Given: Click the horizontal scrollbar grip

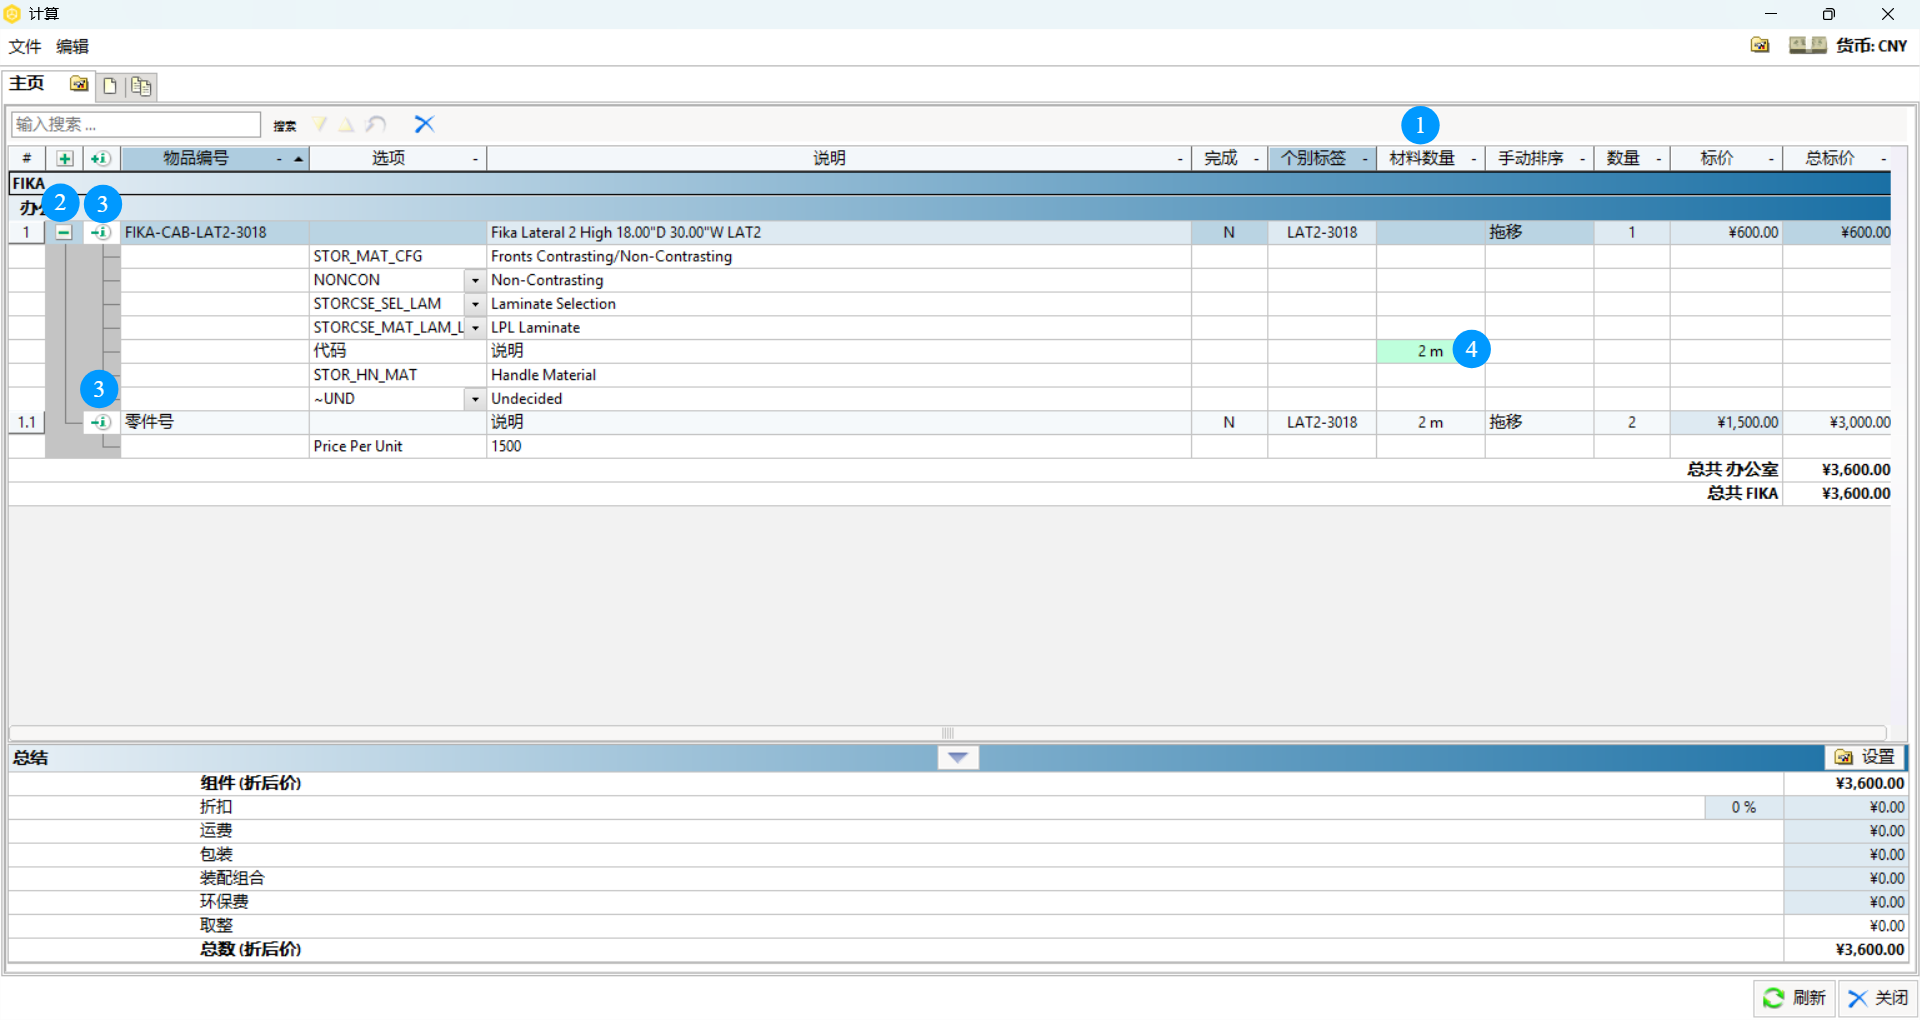Looking at the screenshot, I should pyautogui.click(x=948, y=733).
